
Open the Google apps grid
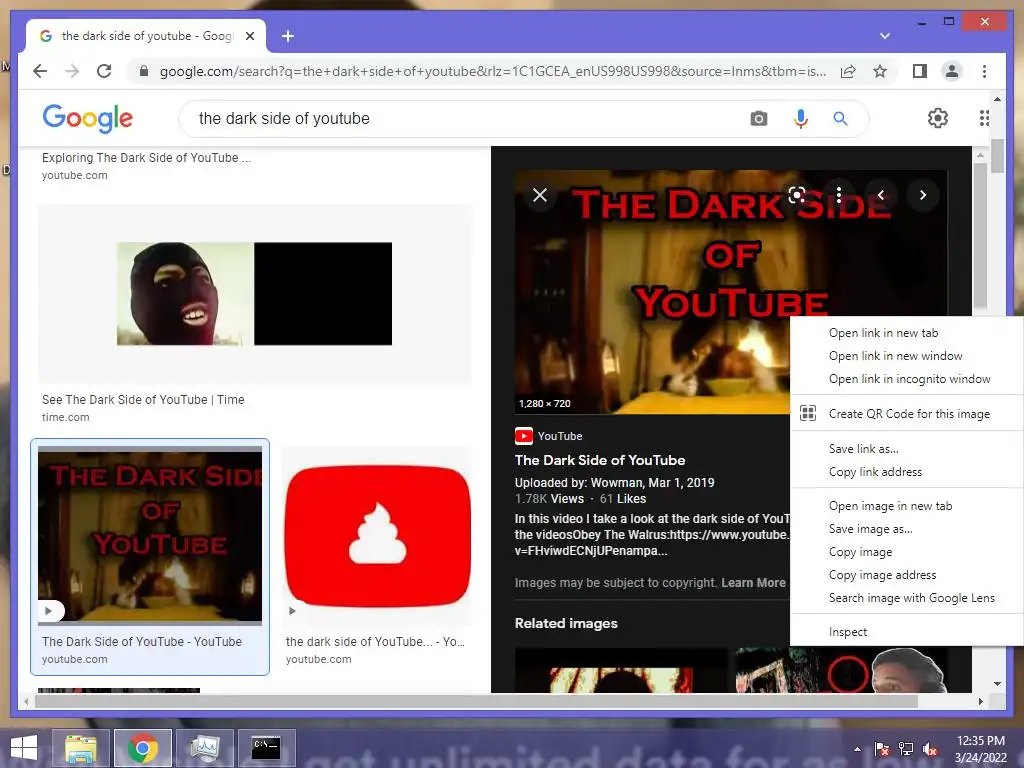[984, 118]
